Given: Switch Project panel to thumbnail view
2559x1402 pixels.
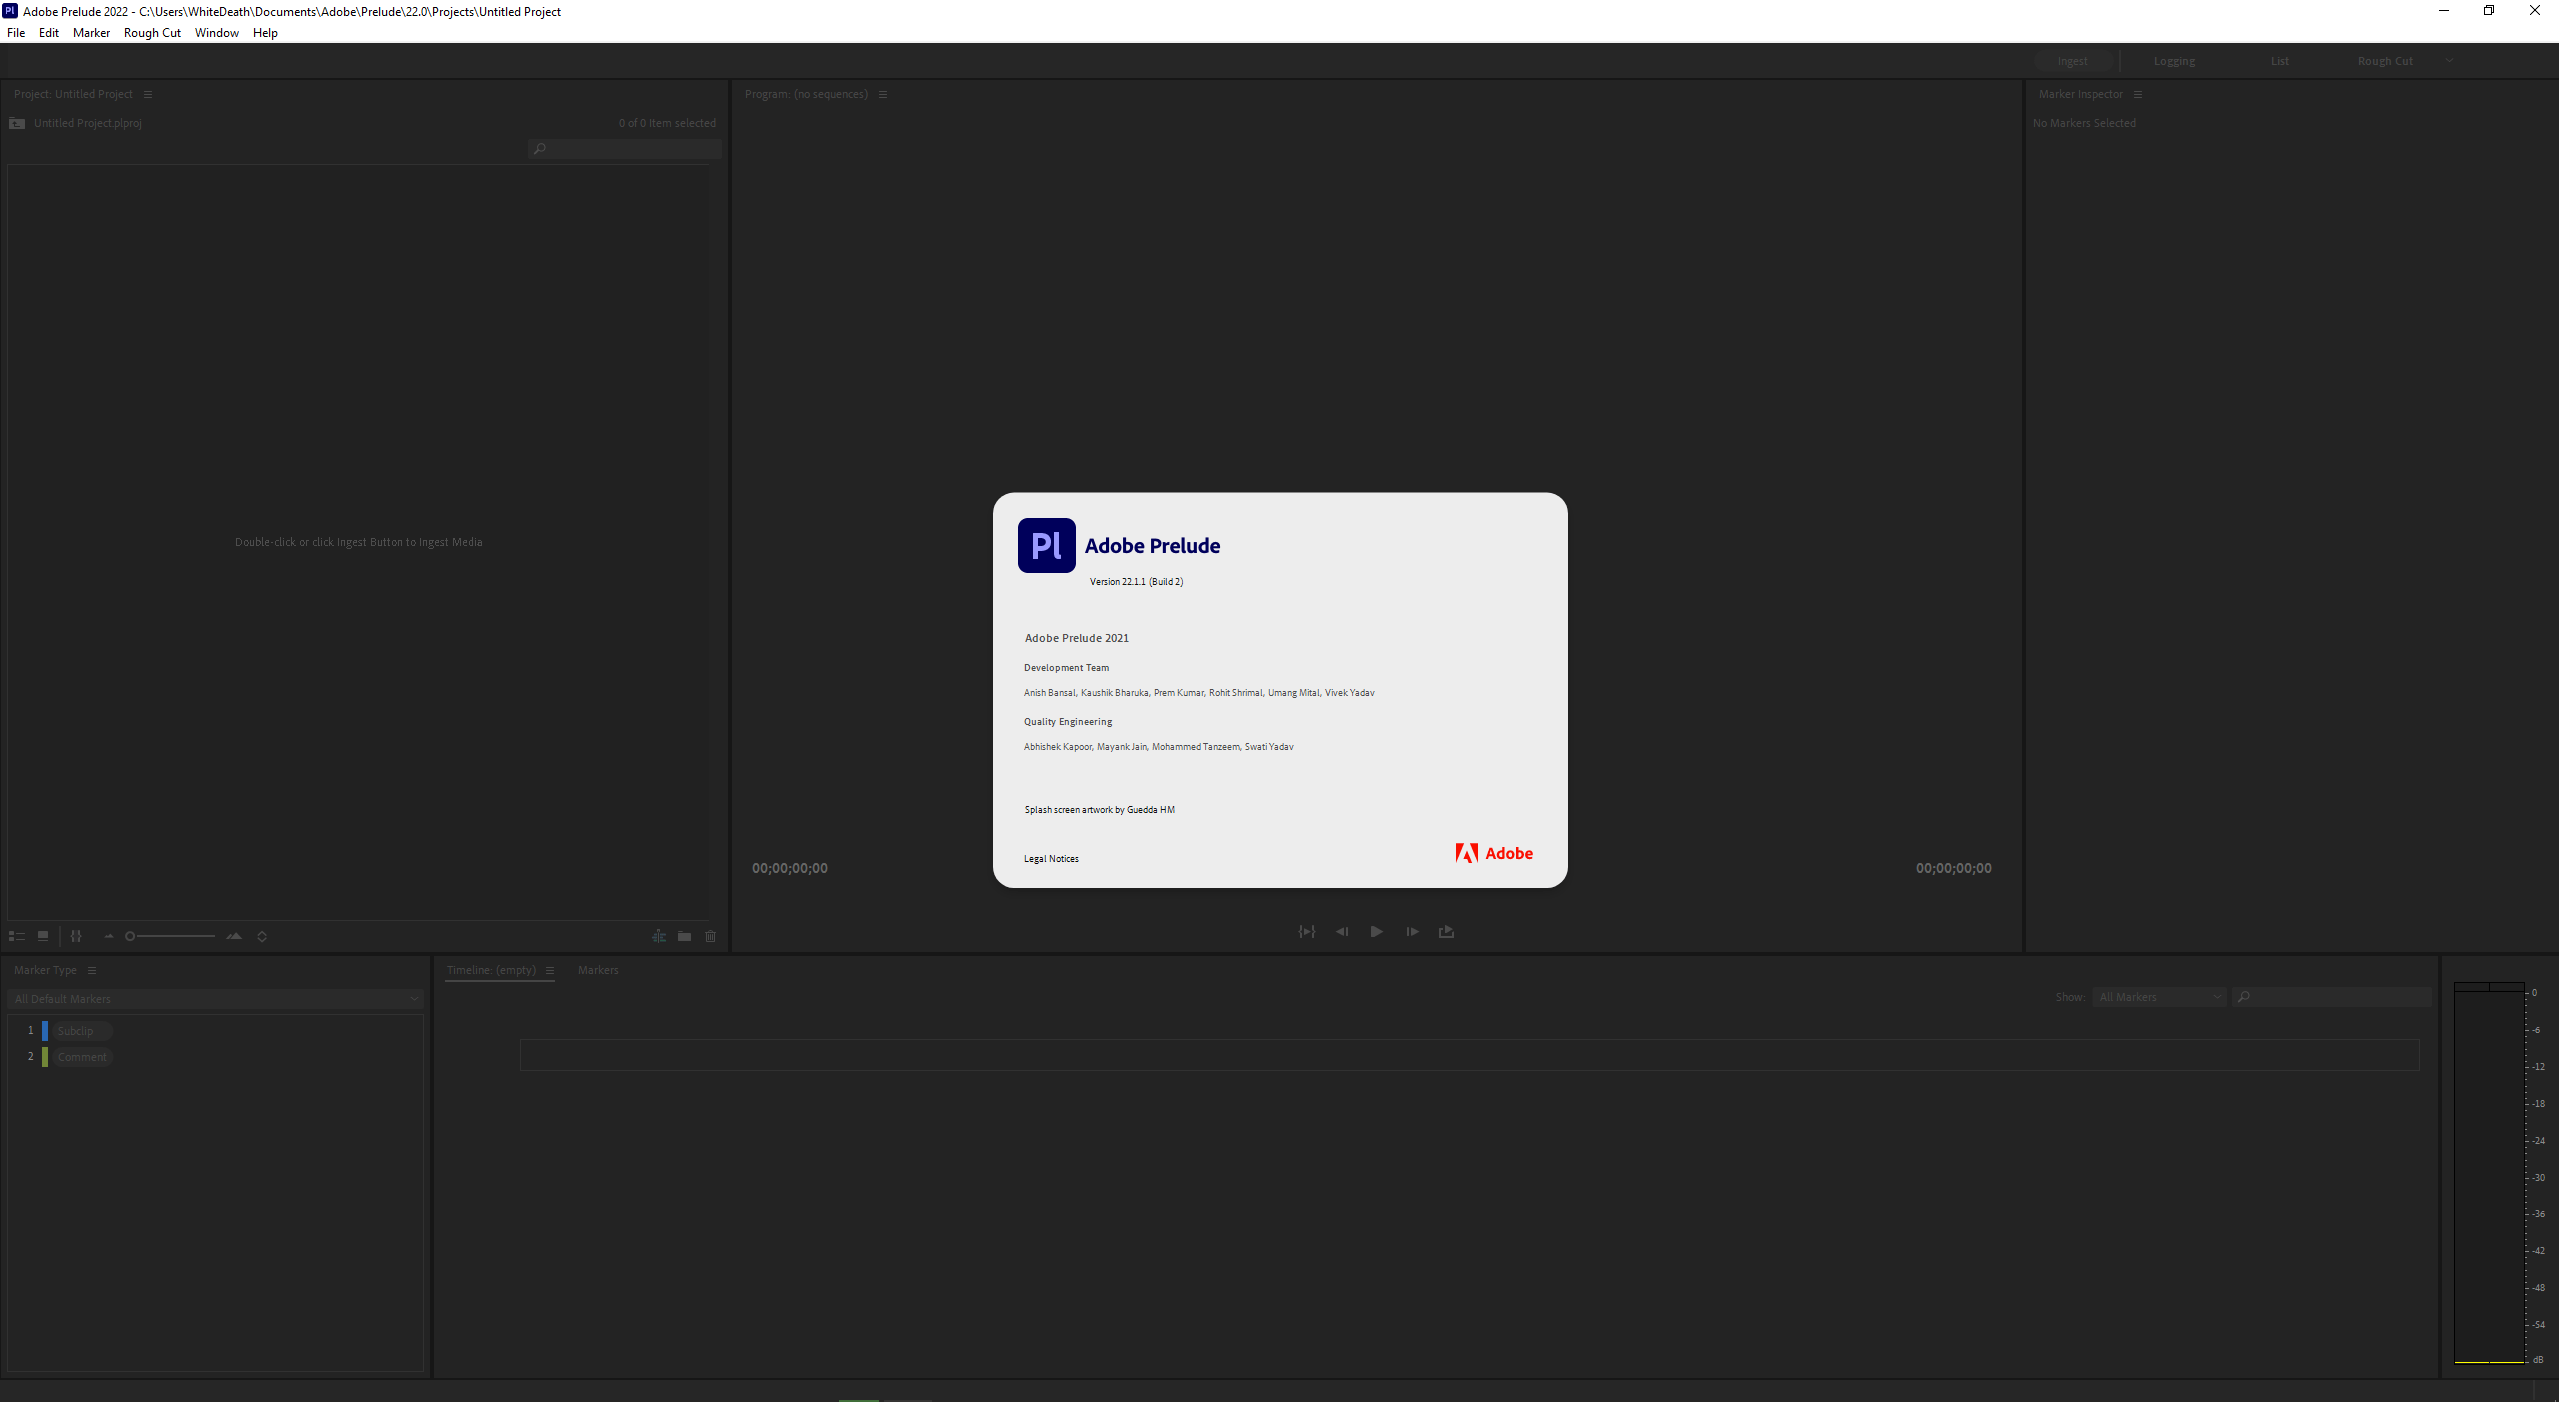Looking at the screenshot, I should point(43,936).
